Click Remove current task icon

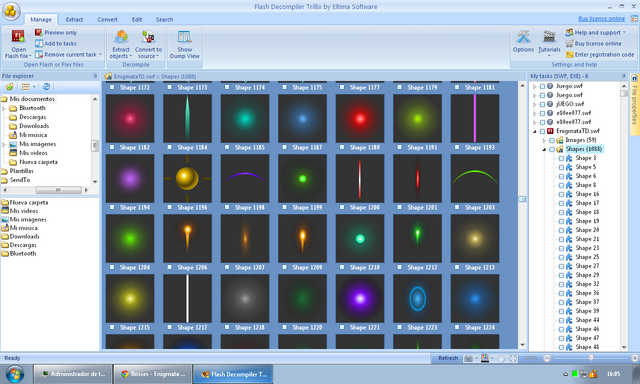coord(38,54)
